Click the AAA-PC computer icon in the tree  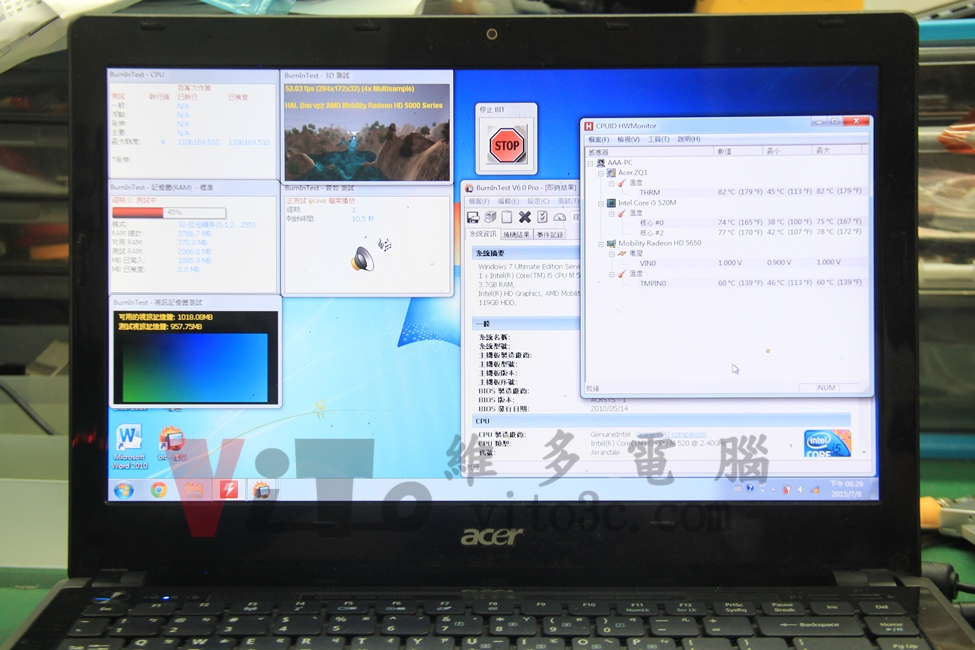[x=601, y=162]
